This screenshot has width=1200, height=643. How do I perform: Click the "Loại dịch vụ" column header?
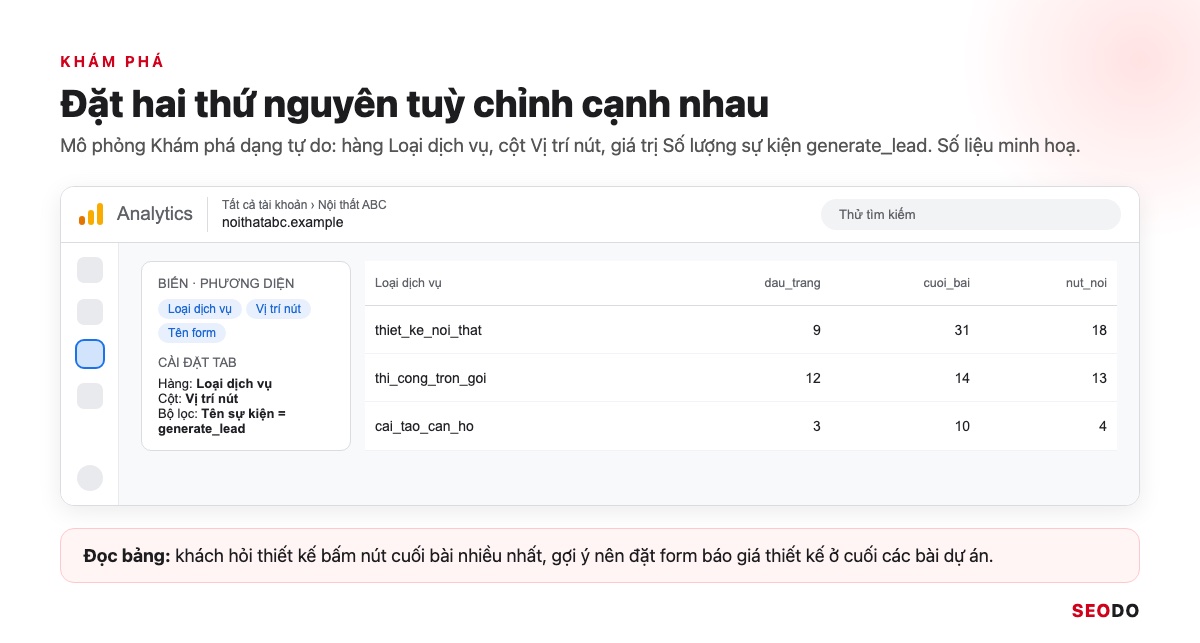408,283
